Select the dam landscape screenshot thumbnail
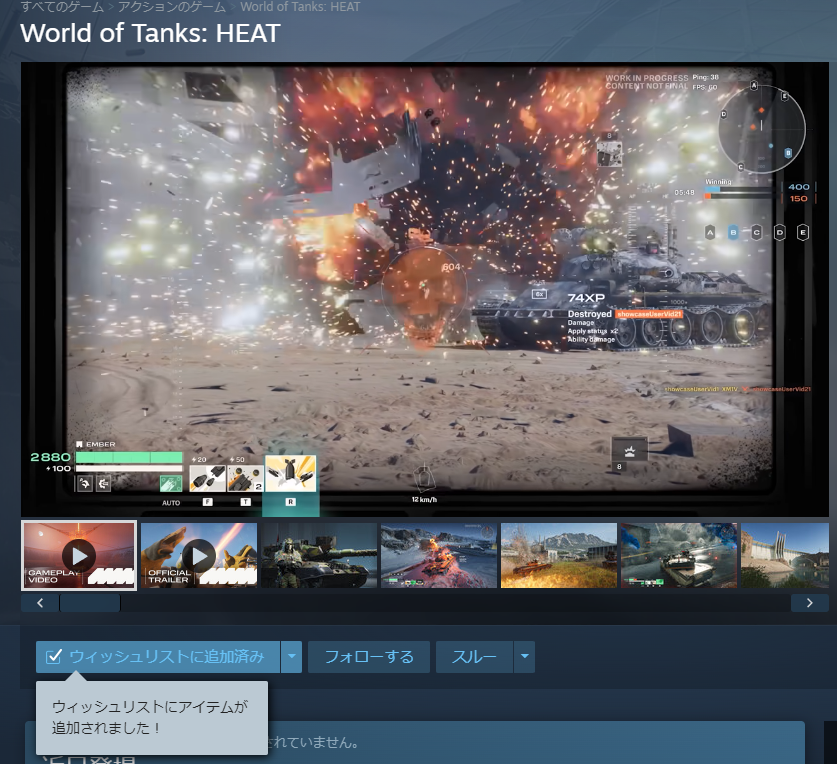The width and height of the screenshot is (837, 764). click(x=785, y=555)
